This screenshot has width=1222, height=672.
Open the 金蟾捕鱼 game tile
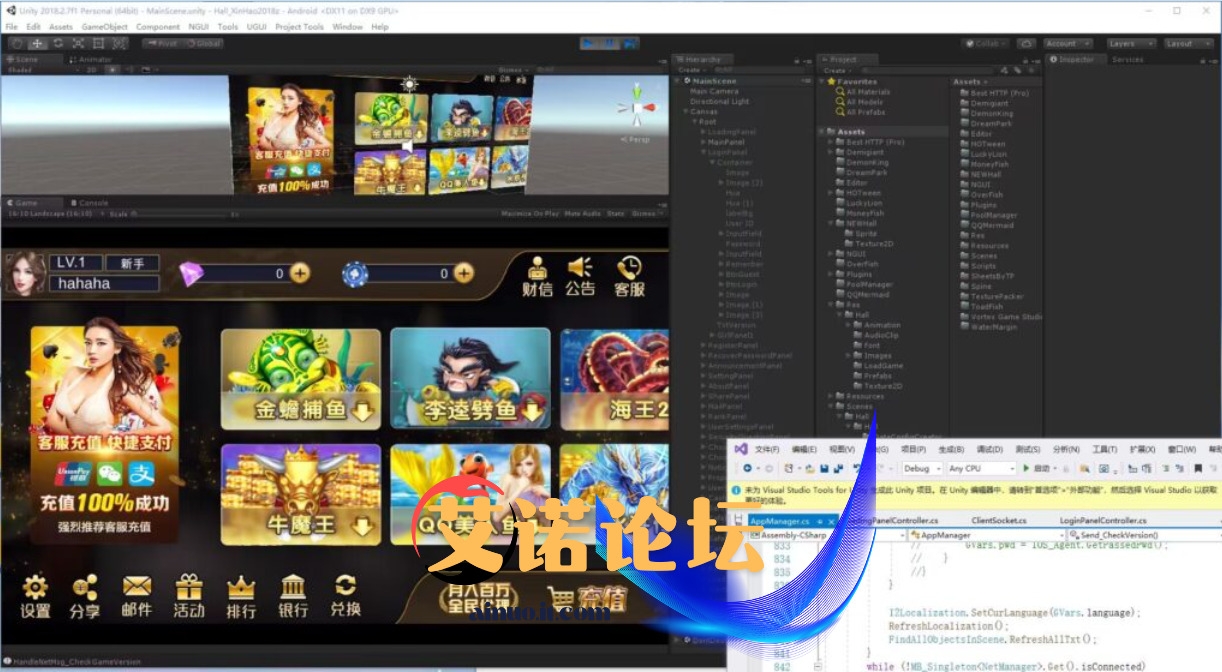301,379
